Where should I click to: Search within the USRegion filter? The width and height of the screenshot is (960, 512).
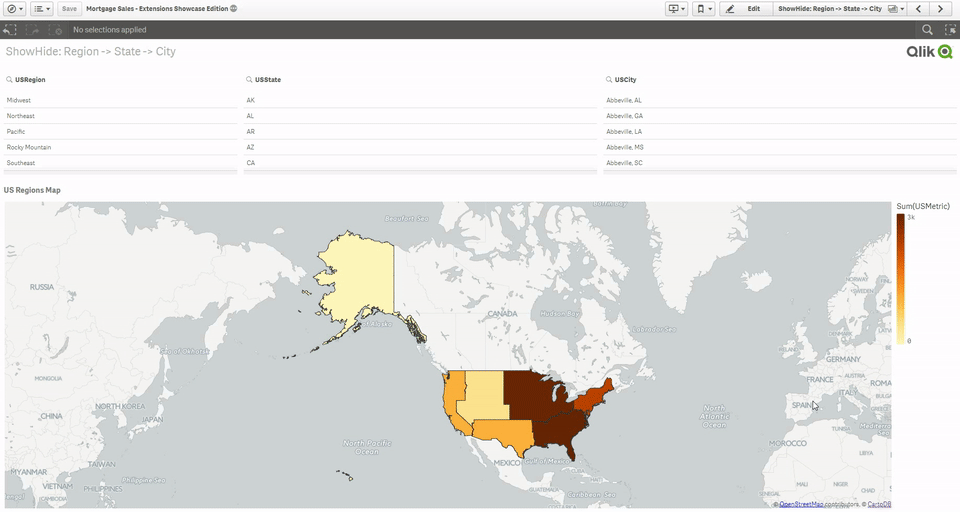(x=9, y=80)
